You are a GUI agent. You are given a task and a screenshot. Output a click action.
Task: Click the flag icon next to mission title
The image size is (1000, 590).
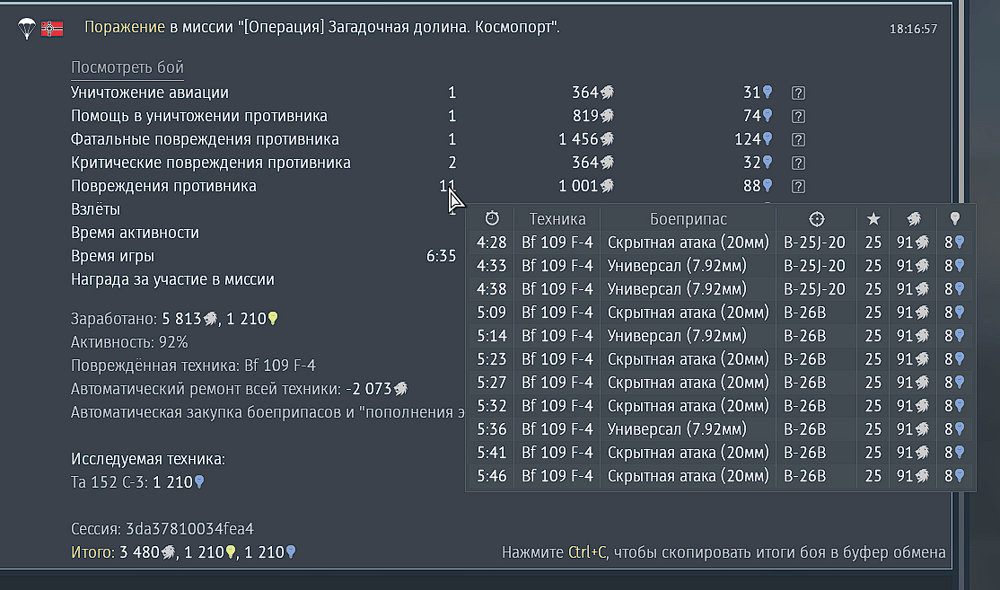point(52,29)
